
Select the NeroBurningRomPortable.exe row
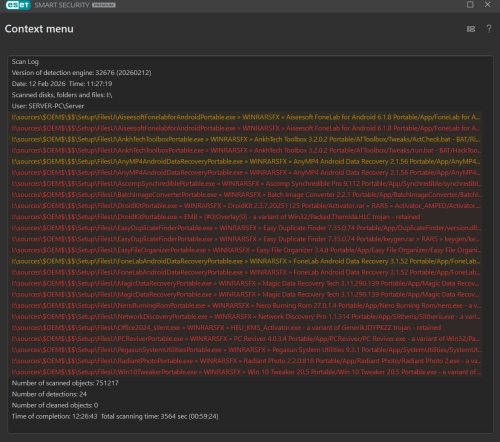click(246, 305)
